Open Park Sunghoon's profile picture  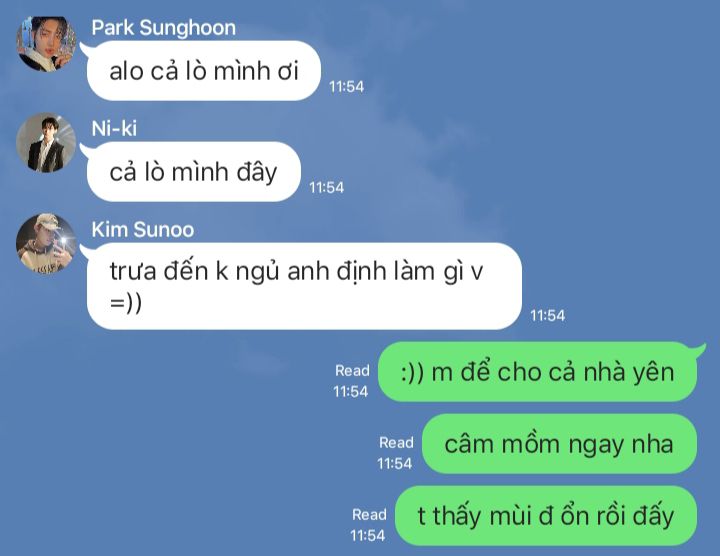pos(46,44)
